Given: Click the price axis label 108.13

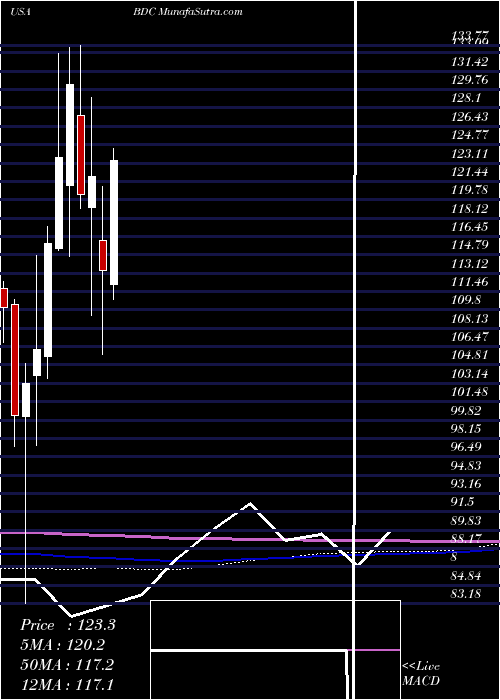Looking at the screenshot, I should (469, 318).
